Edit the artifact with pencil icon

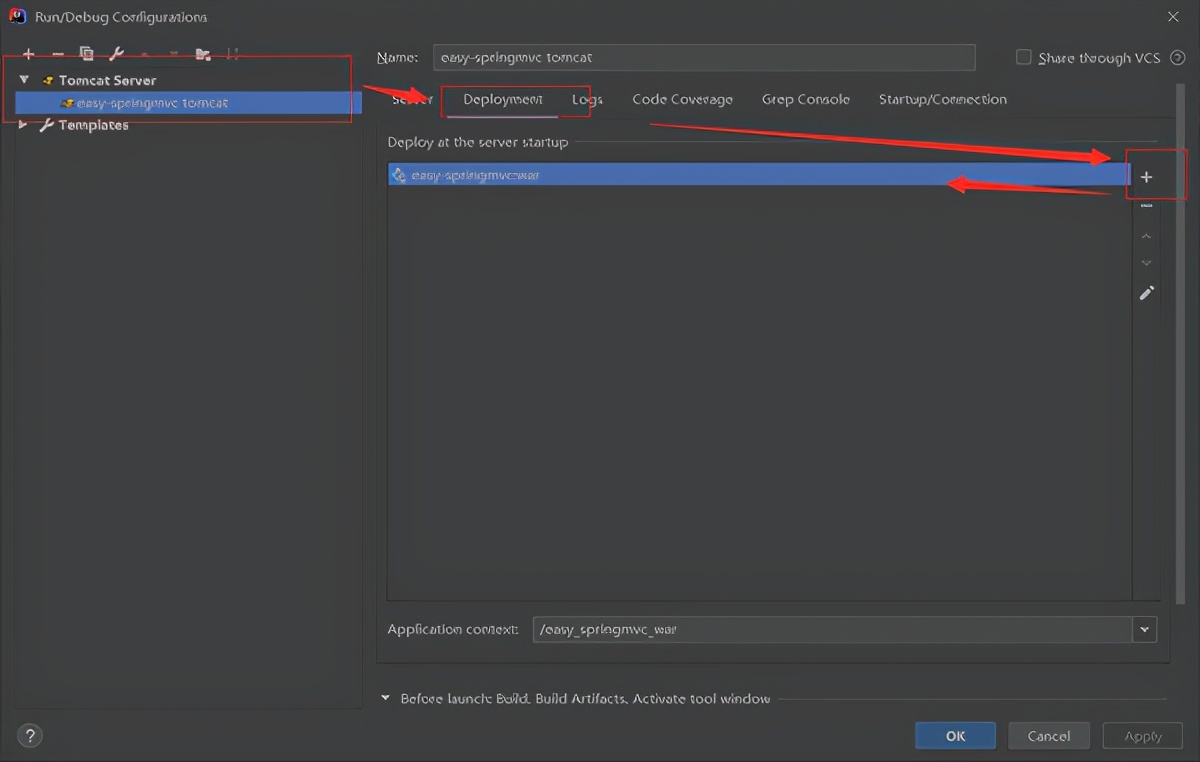[x=1146, y=293]
